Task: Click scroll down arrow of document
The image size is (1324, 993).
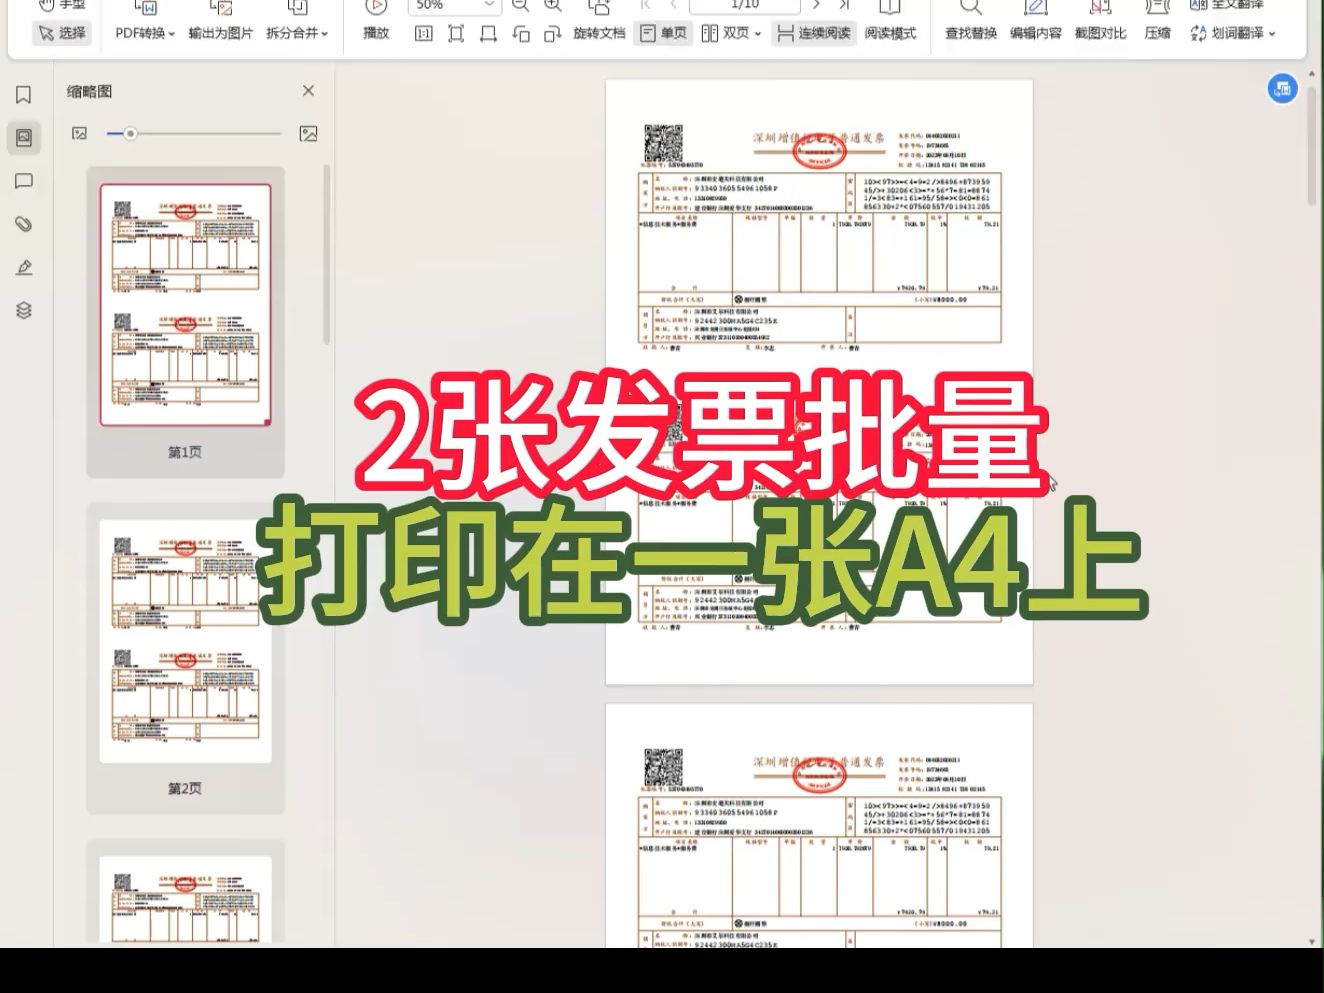Action: (x=1312, y=941)
